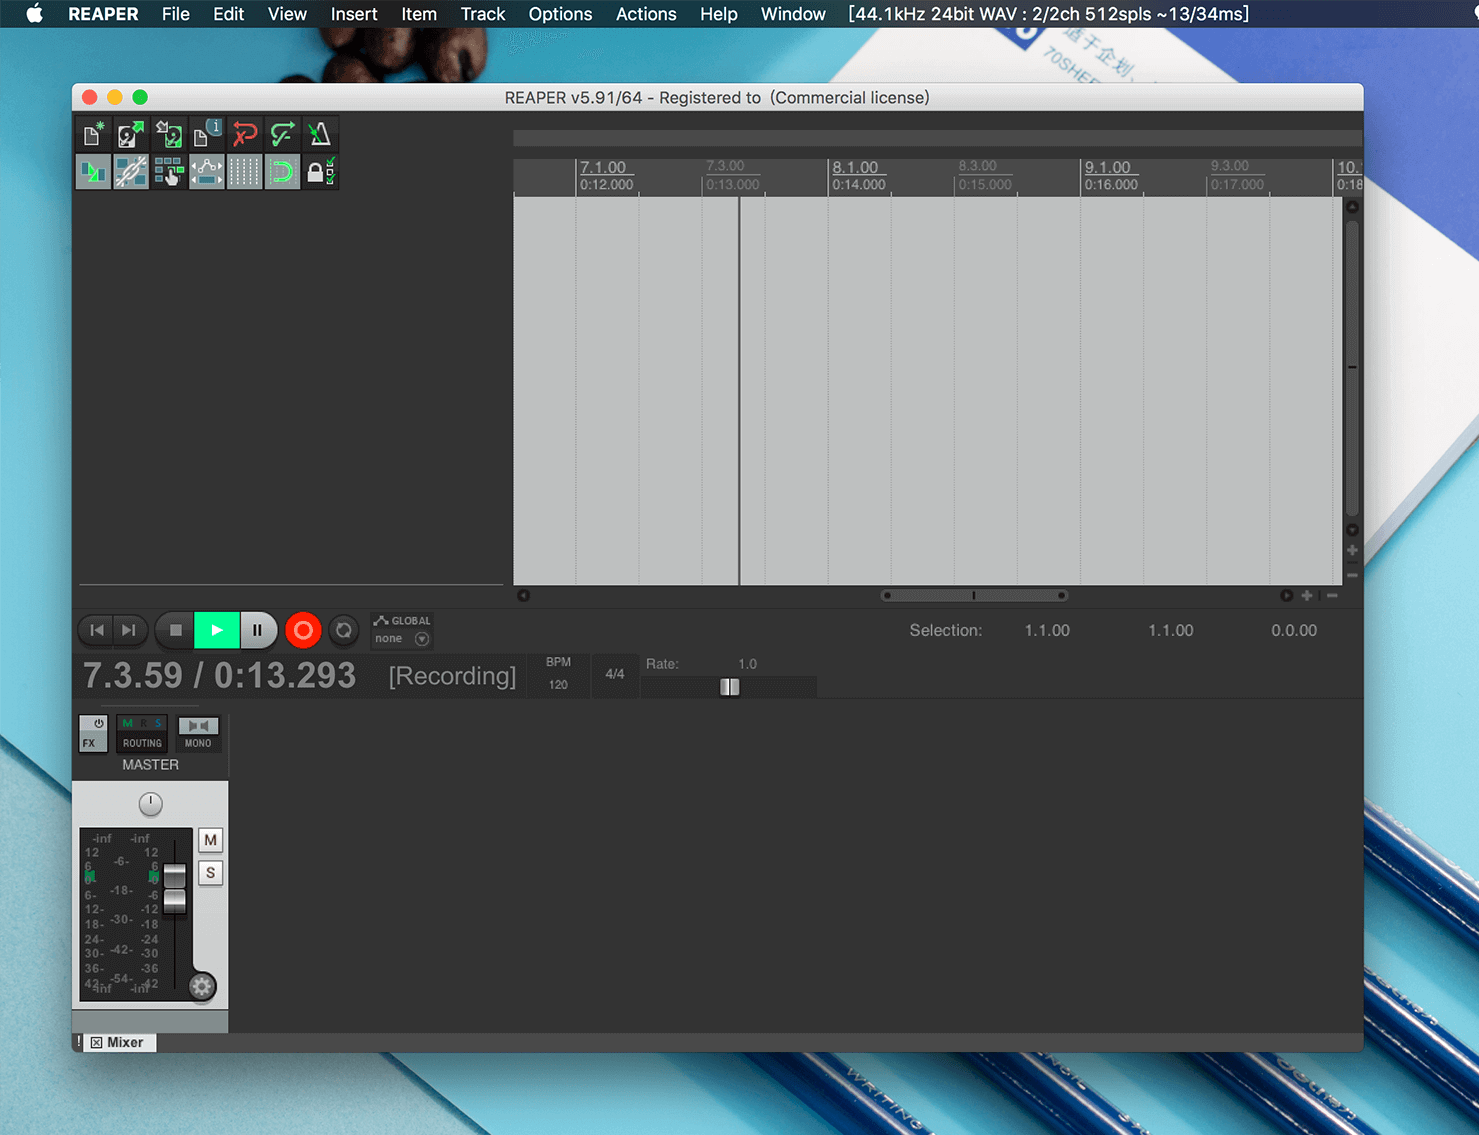
Task: Click the scroll-left arrow under arrange view
Action: point(523,595)
